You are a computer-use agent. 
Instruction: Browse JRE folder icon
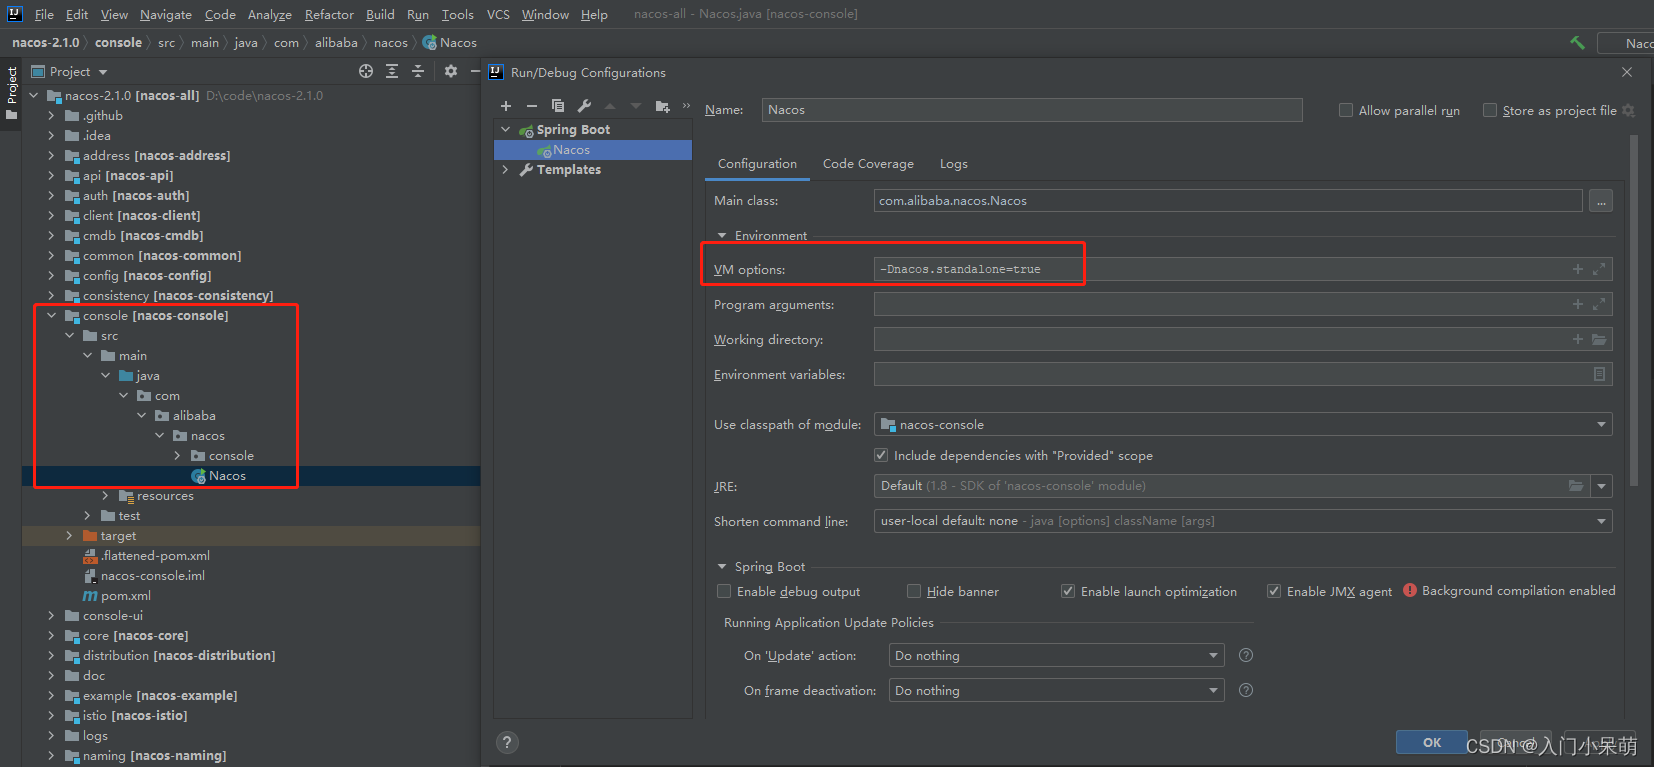pyautogui.click(x=1576, y=486)
